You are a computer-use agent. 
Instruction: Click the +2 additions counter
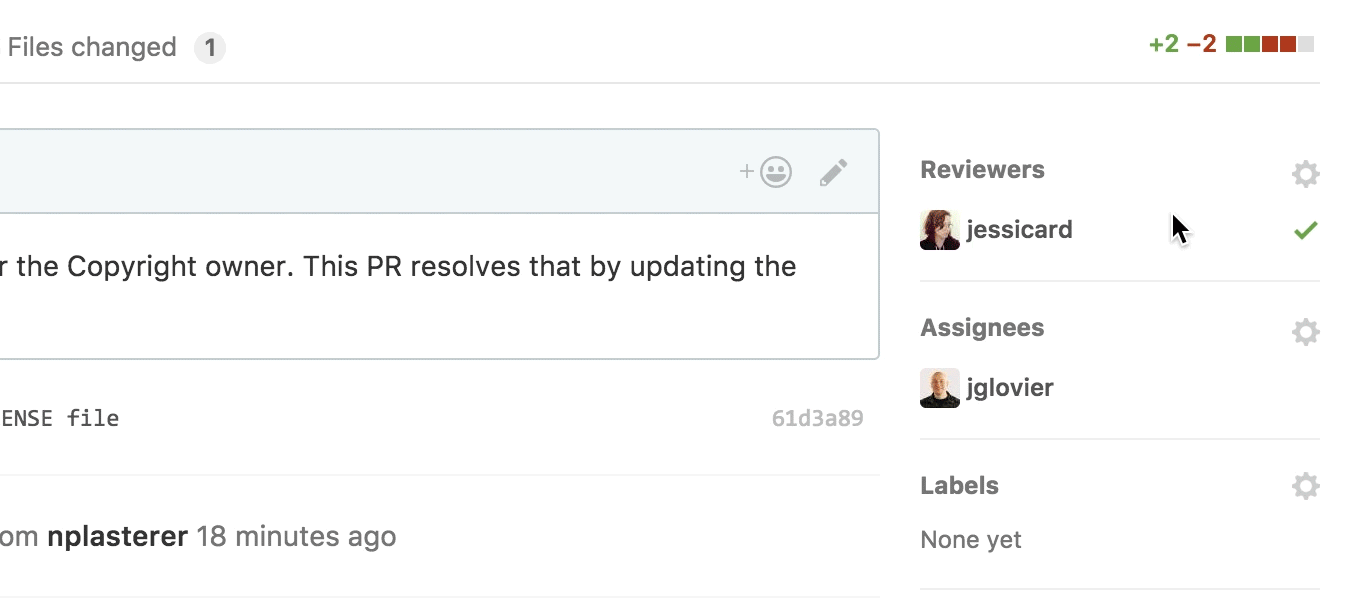click(x=1162, y=43)
